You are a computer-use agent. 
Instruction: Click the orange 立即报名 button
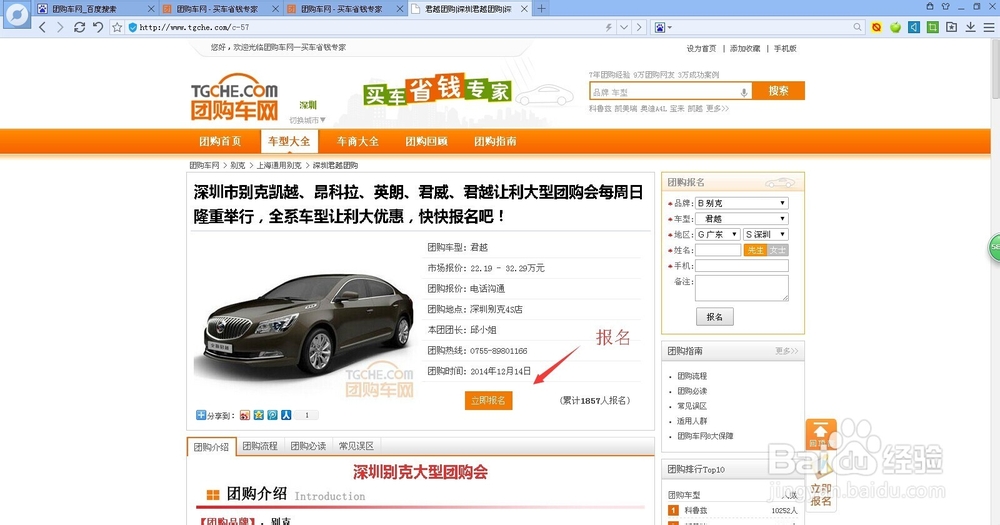pos(489,400)
